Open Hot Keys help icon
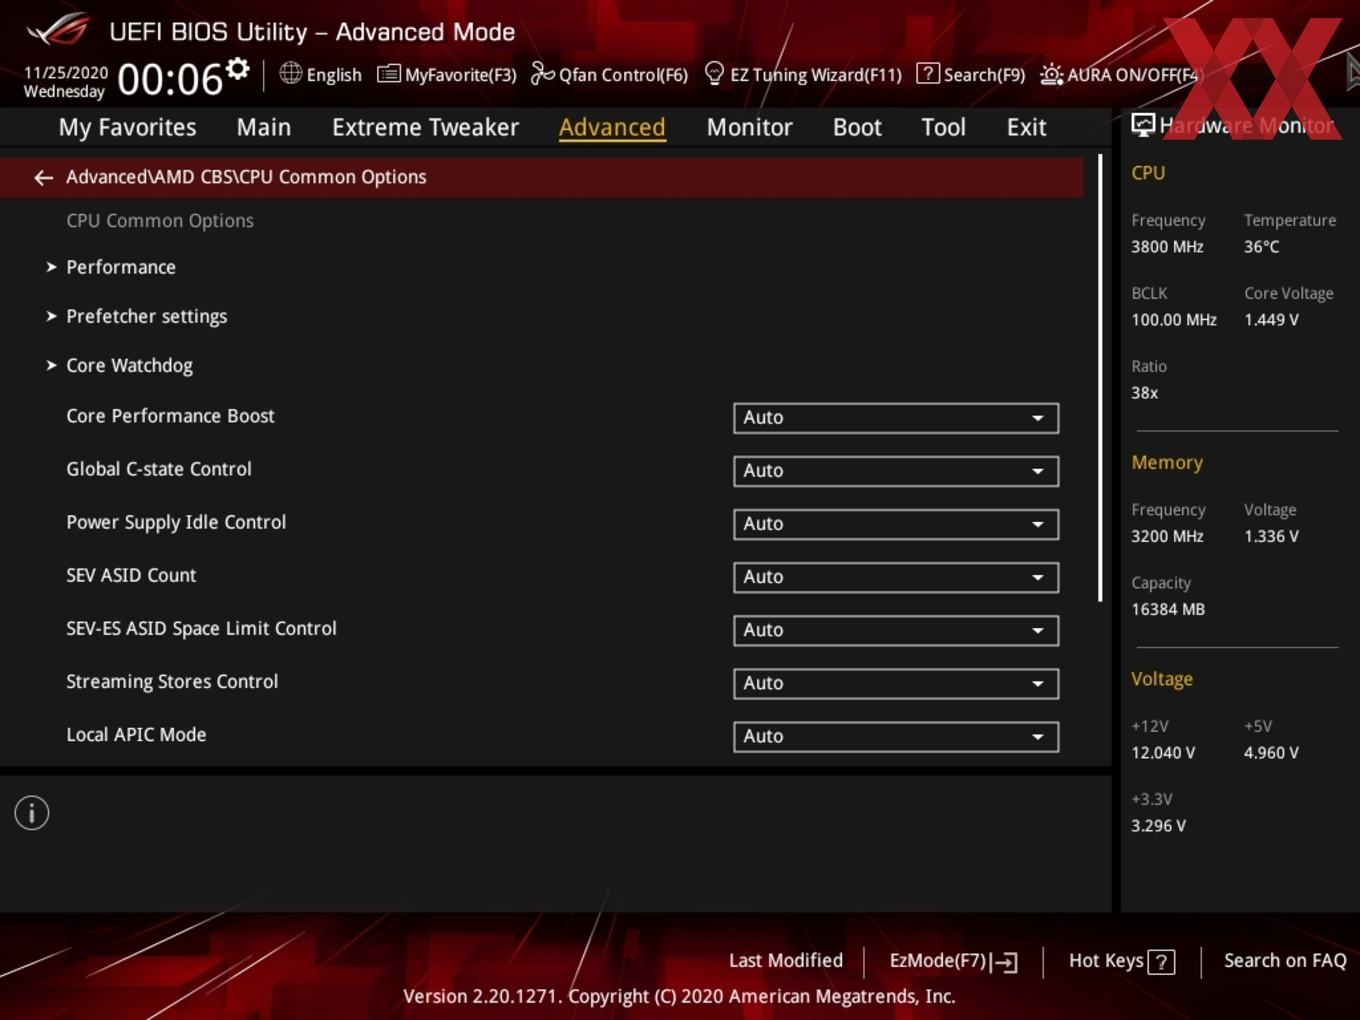The width and height of the screenshot is (1360, 1020). click(x=1161, y=962)
